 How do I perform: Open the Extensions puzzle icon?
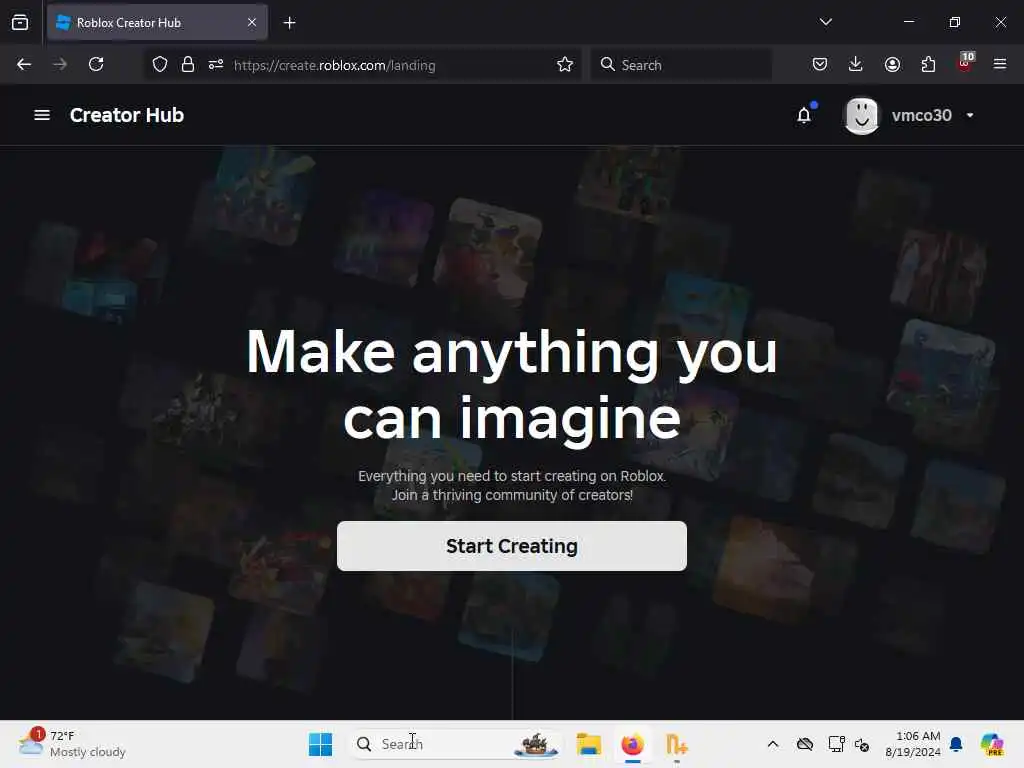pyautogui.click(x=928, y=65)
